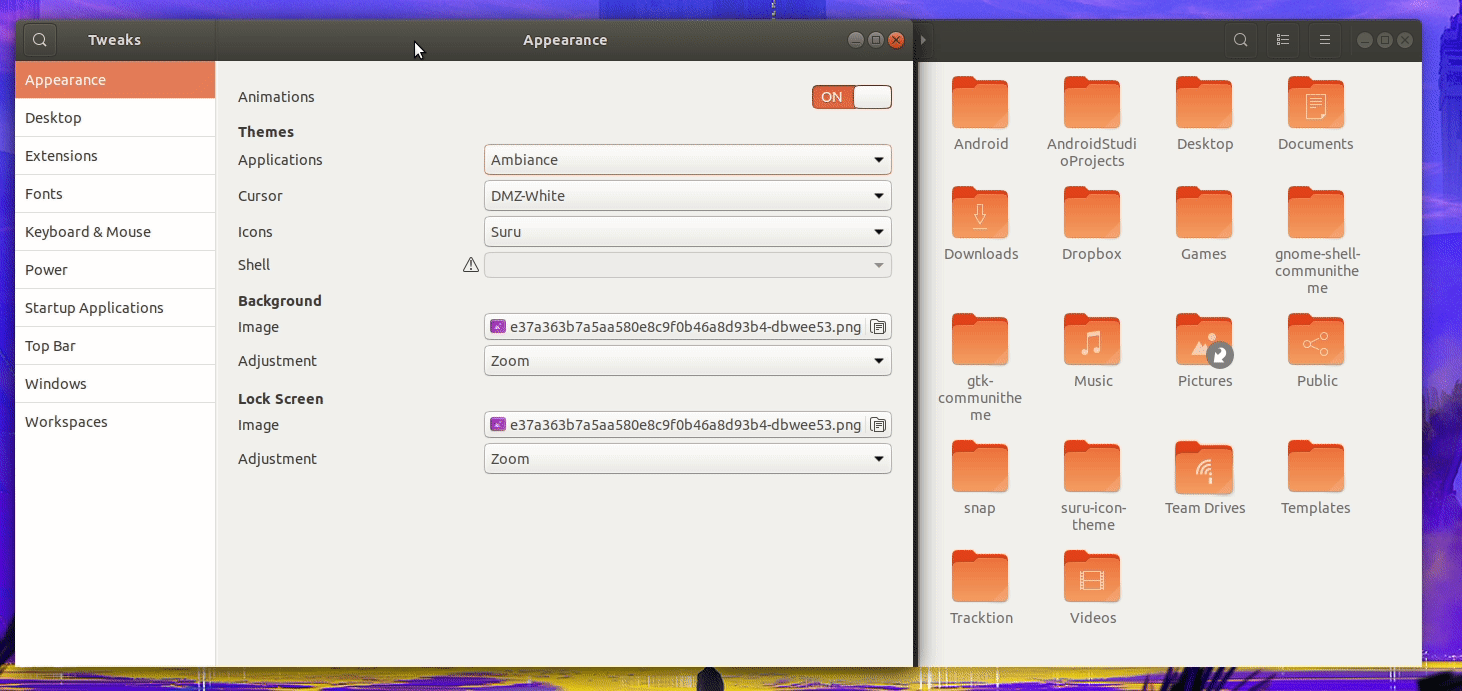Open the Applications theme dropdown
Image resolution: width=1462 pixels, height=691 pixels.
[x=688, y=160]
